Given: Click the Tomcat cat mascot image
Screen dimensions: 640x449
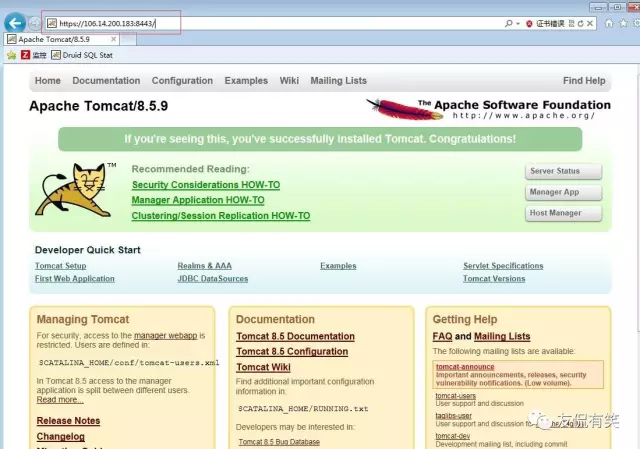Looking at the screenshot, I should click(76, 190).
